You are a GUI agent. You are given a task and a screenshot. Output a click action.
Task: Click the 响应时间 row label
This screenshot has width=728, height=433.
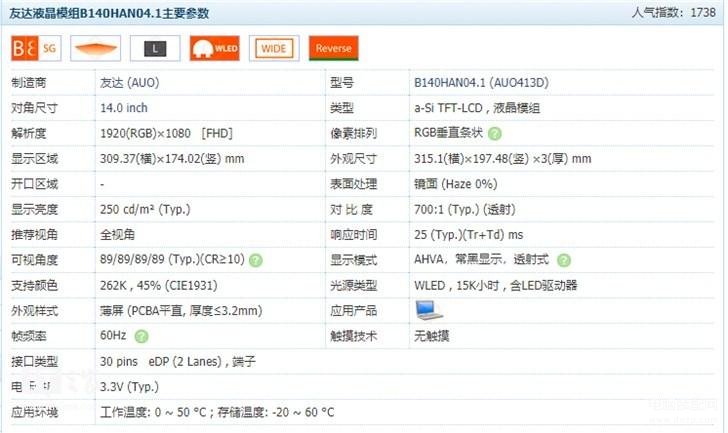pyautogui.click(x=353, y=235)
